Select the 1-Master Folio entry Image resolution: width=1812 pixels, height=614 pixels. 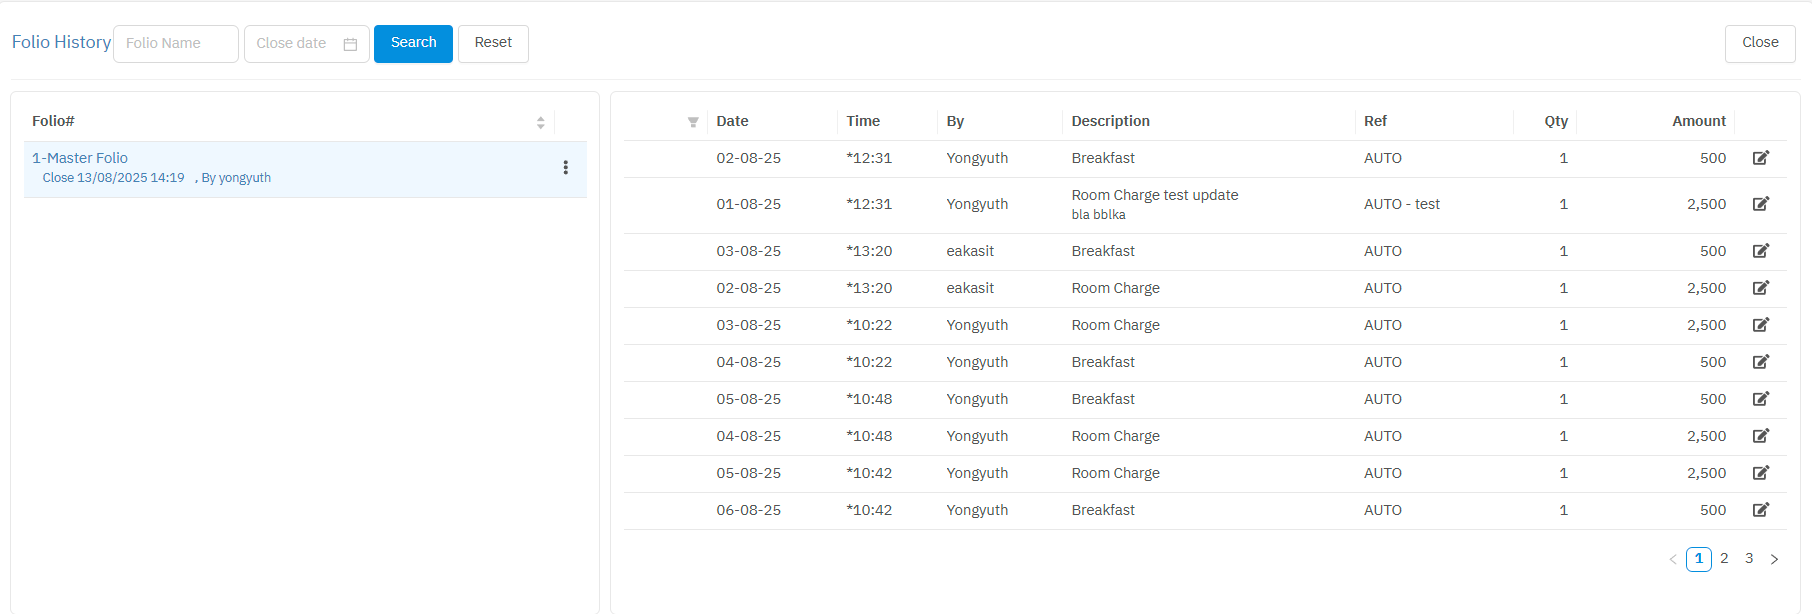(80, 158)
